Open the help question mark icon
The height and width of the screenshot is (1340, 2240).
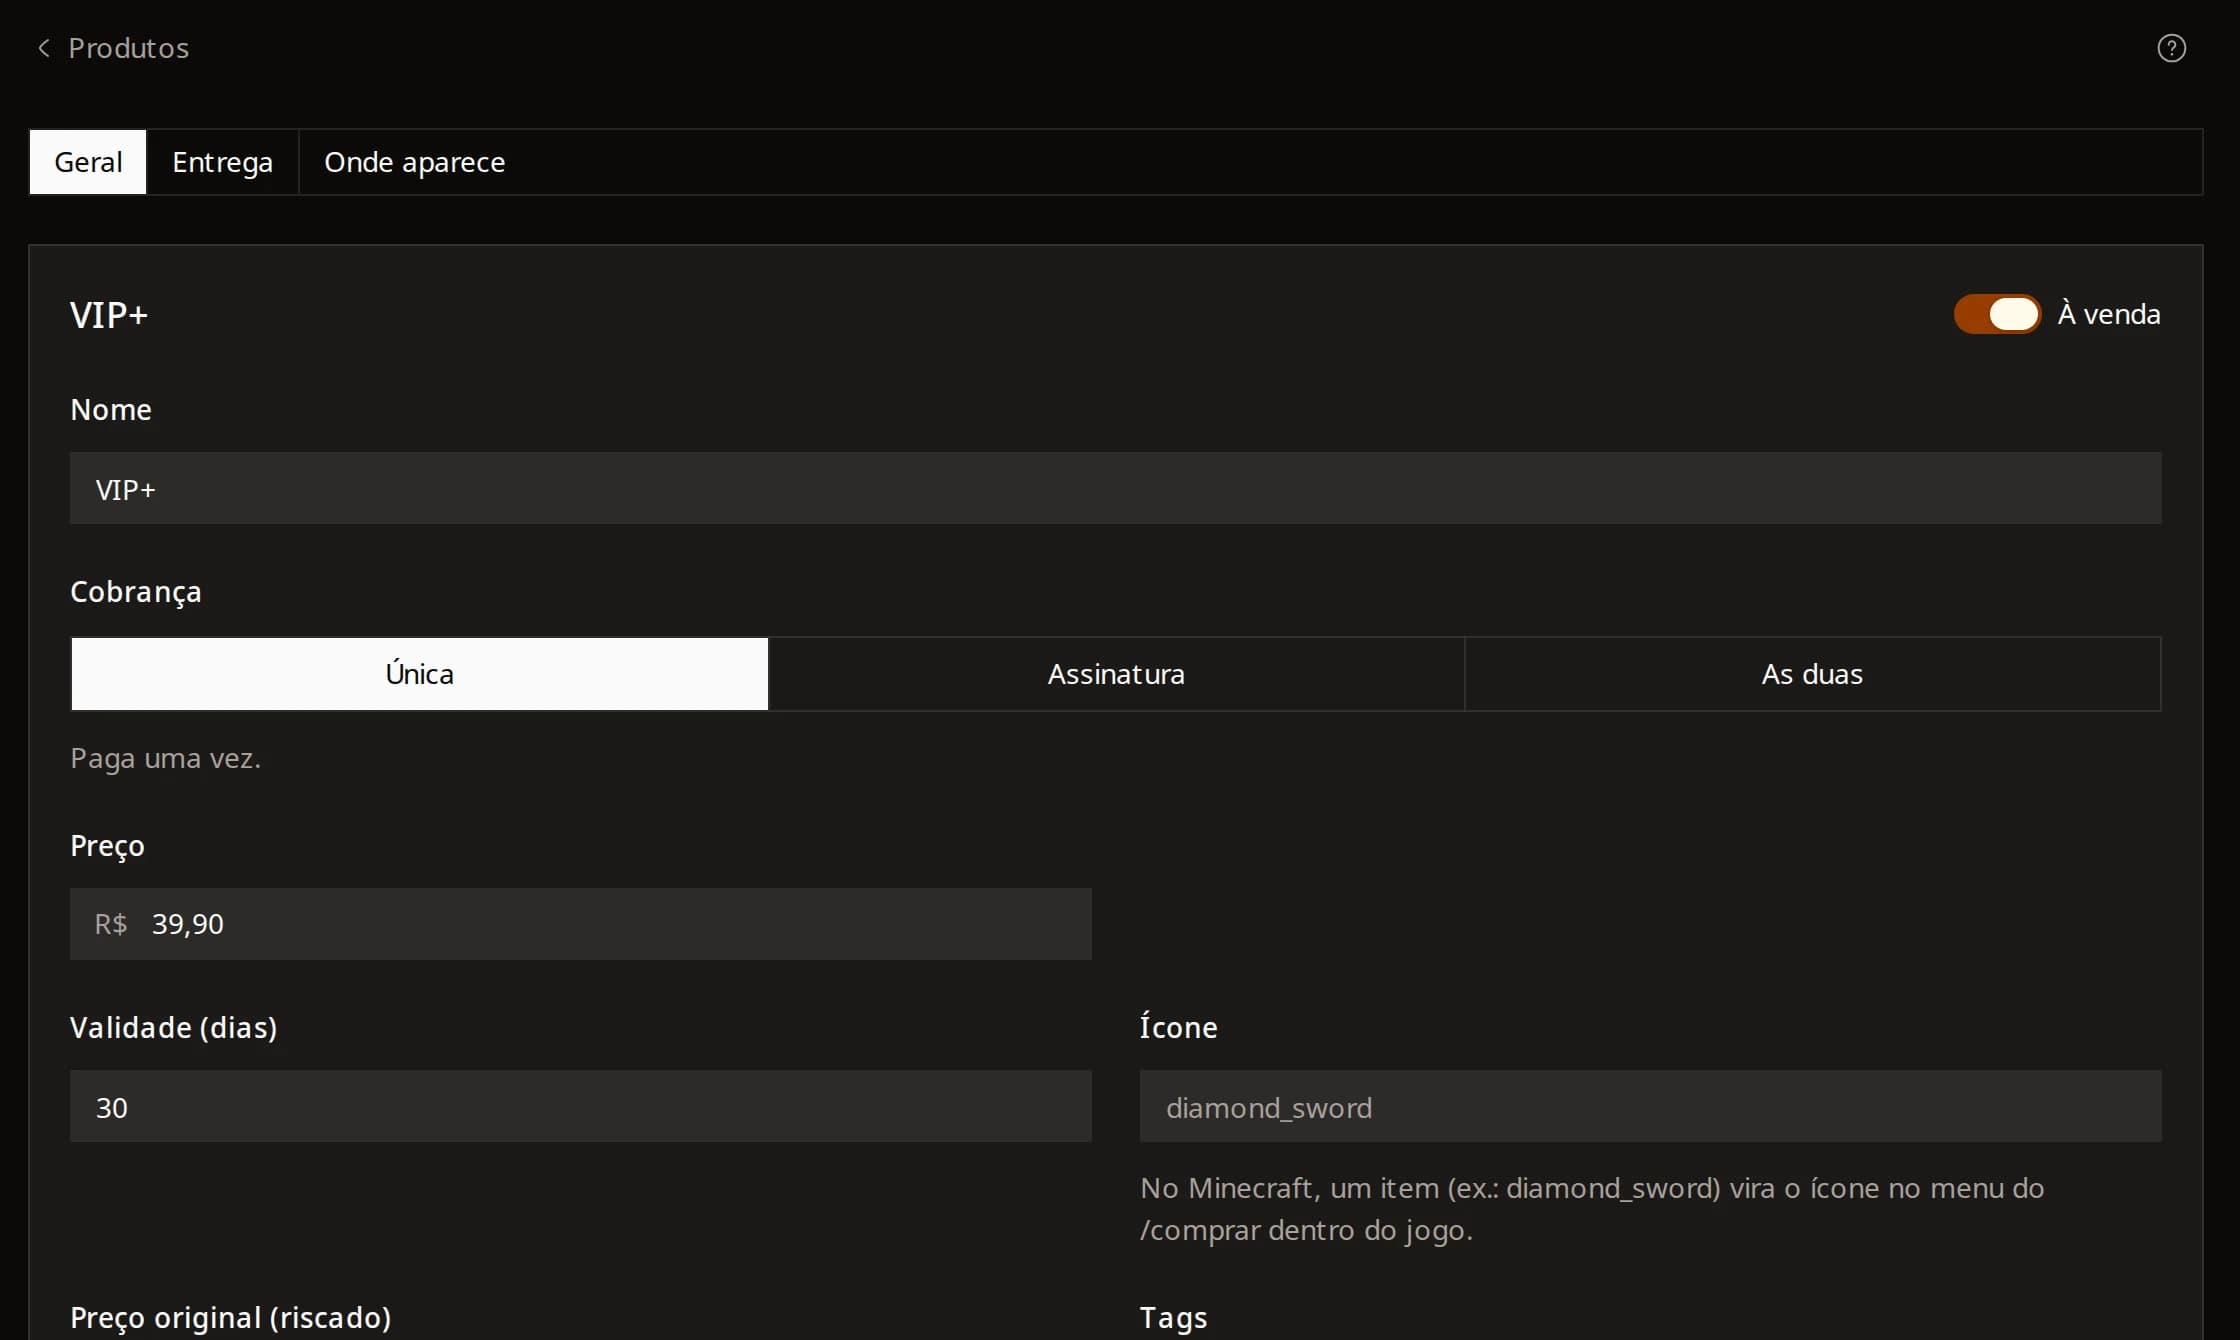(2171, 48)
